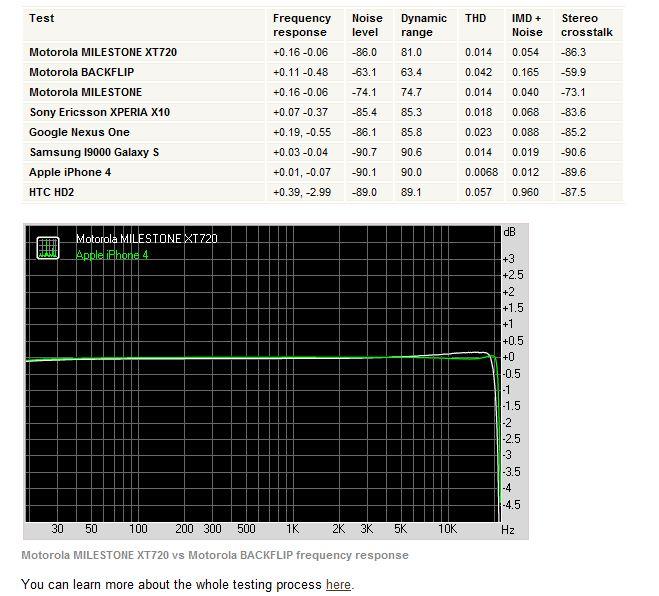659x596 pixels.
Task: Click the 'here' testing process link
Action: coord(338,585)
